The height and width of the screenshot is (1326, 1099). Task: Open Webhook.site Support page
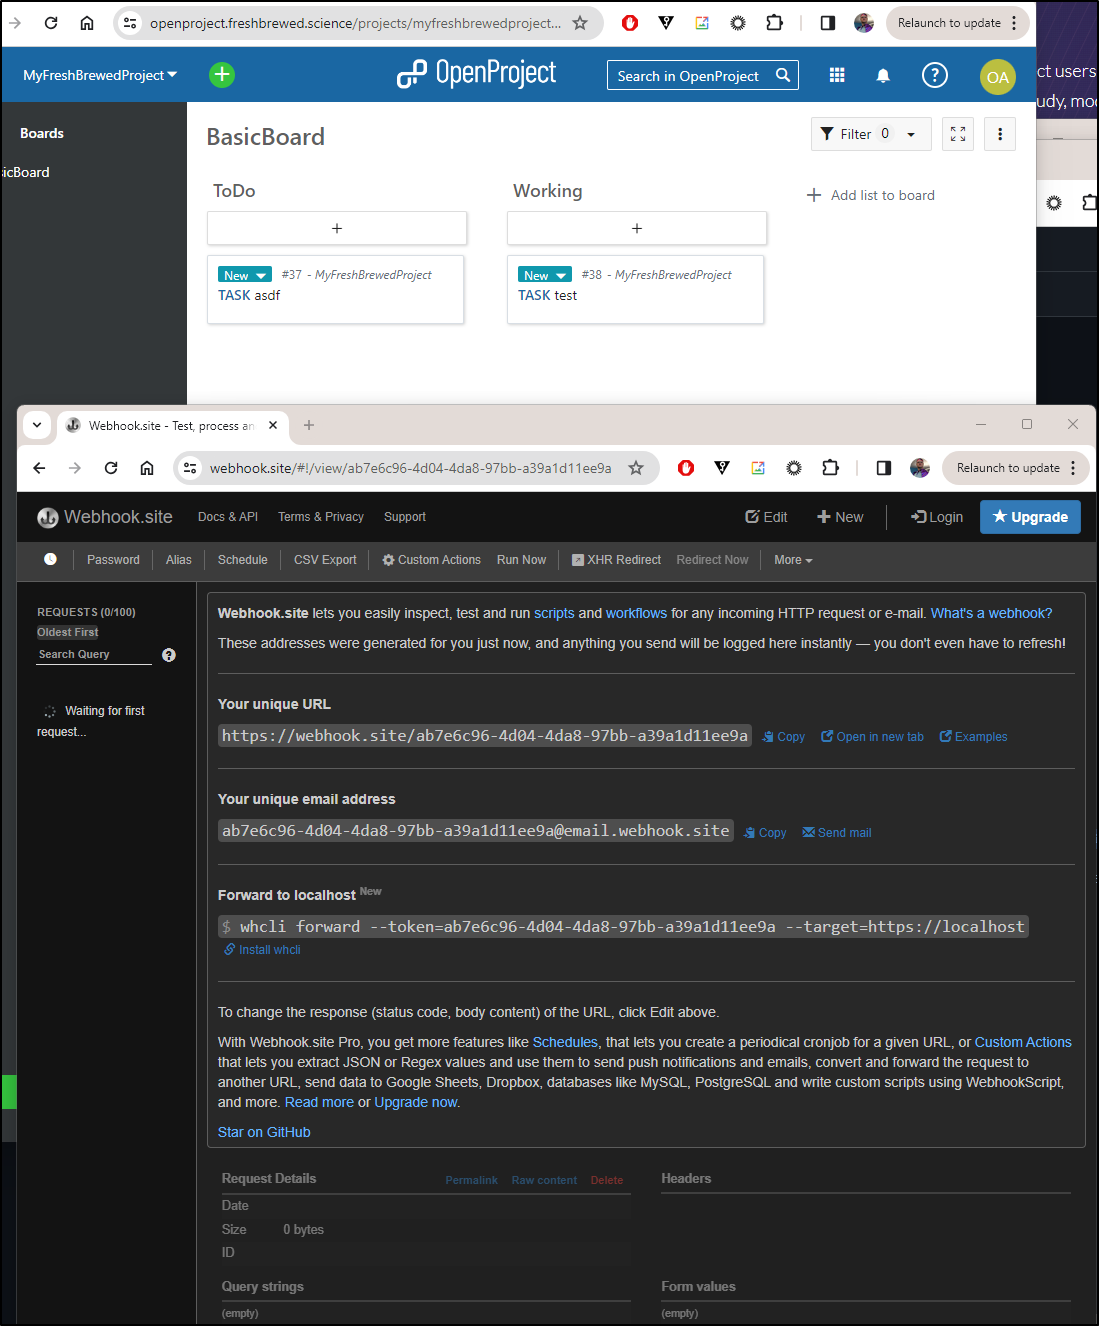point(405,517)
